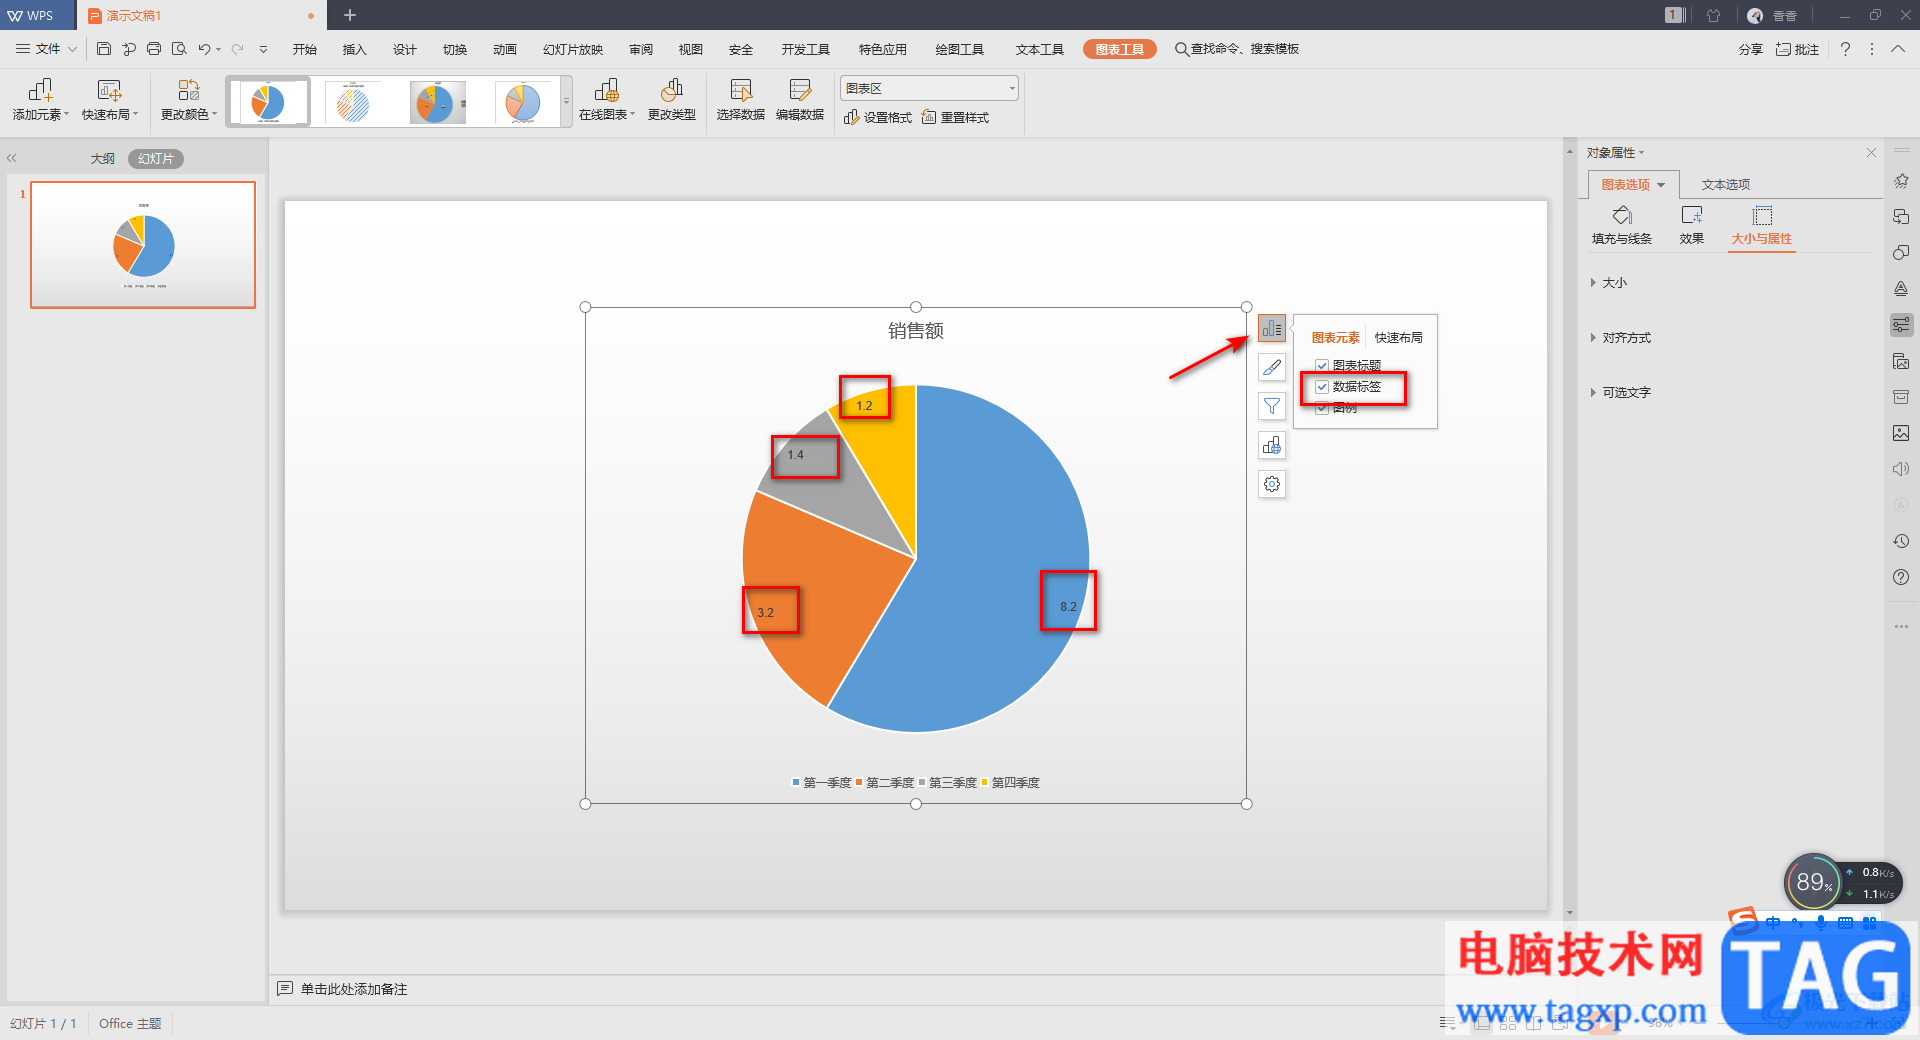Open 效果 effects section icon
This screenshot has width=1920, height=1040.
tap(1692, 225)
